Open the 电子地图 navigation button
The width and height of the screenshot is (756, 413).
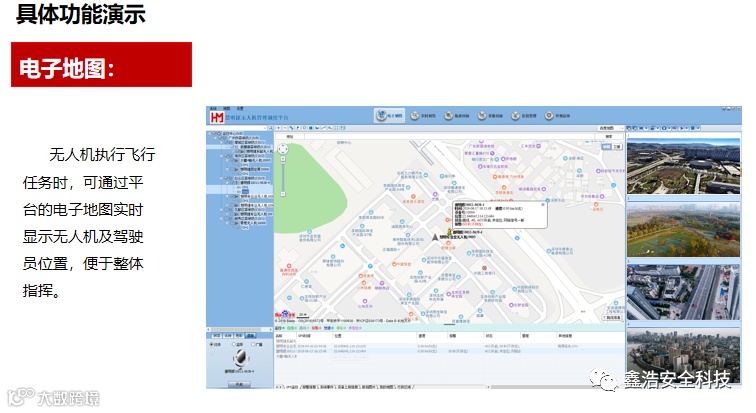390,116
